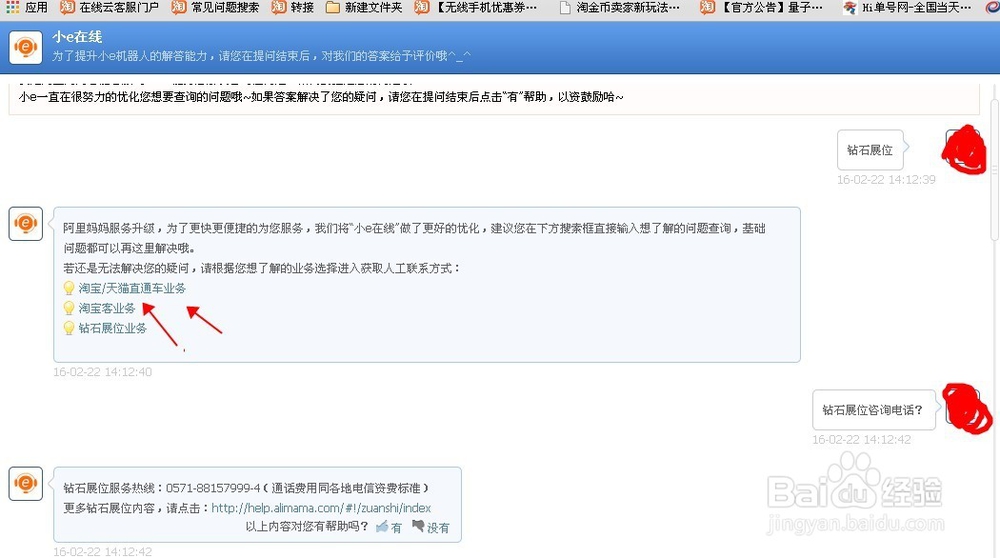The height and width of the screenshot is (558, 1000).
Task: Click lightbulb icon next to 淘宝客业务
Action: click(x=69, y=308)
